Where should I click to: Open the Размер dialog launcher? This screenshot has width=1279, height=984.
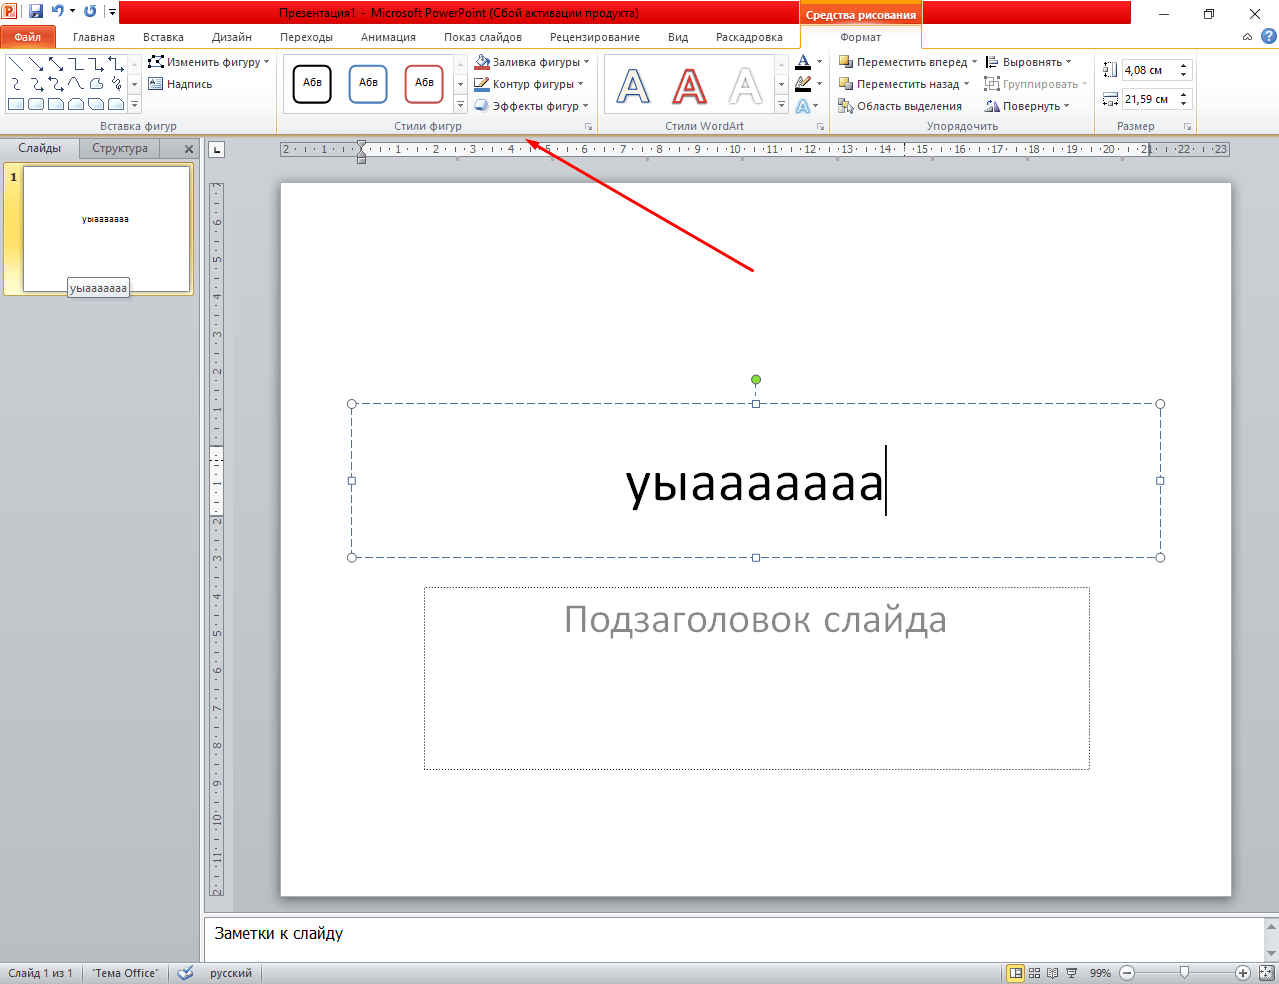(x=1188, y=127)
